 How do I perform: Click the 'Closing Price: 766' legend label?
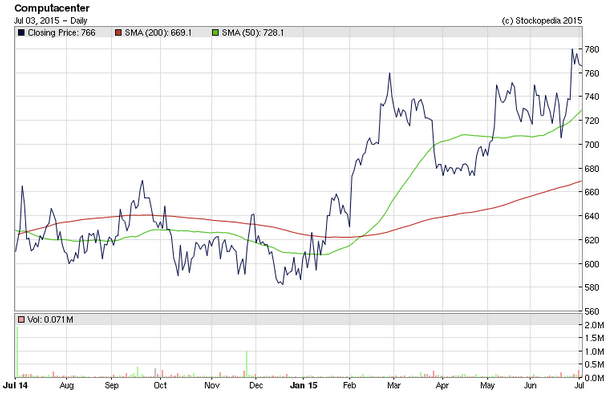(61, 33)
